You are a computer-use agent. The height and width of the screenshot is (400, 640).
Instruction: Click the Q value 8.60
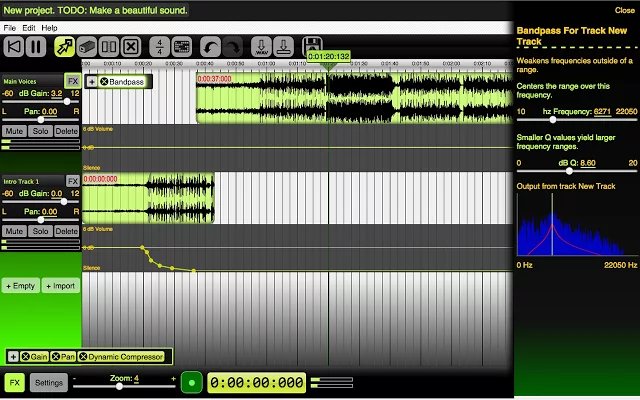588,163
